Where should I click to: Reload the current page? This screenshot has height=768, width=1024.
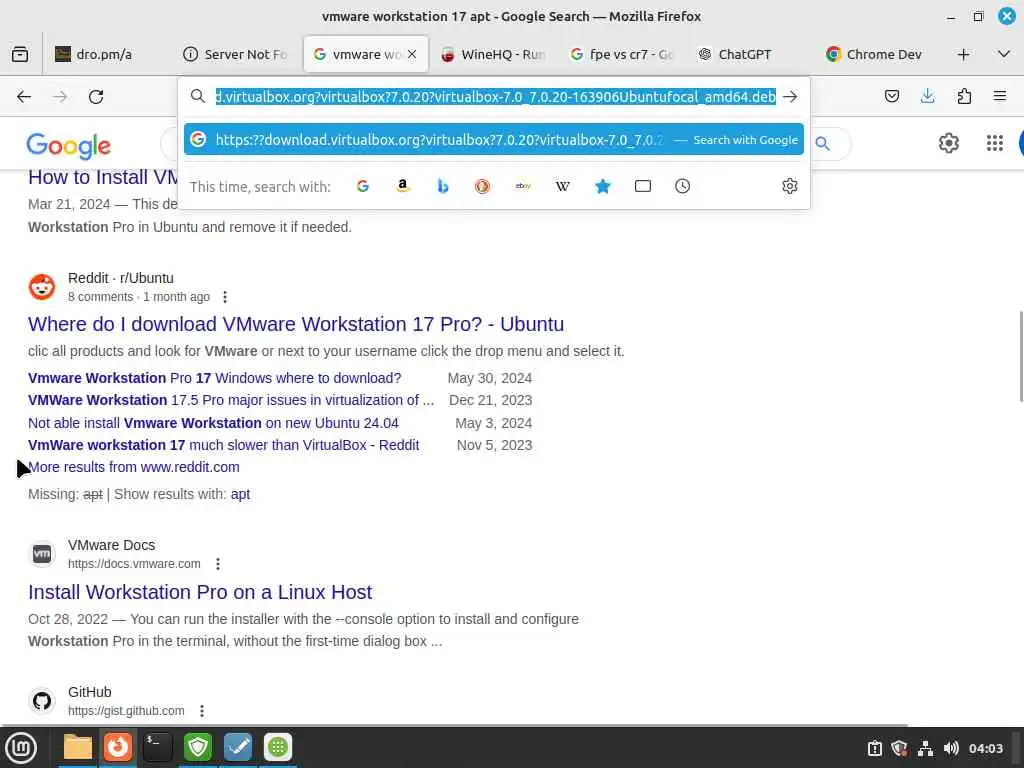coord(96,97)
